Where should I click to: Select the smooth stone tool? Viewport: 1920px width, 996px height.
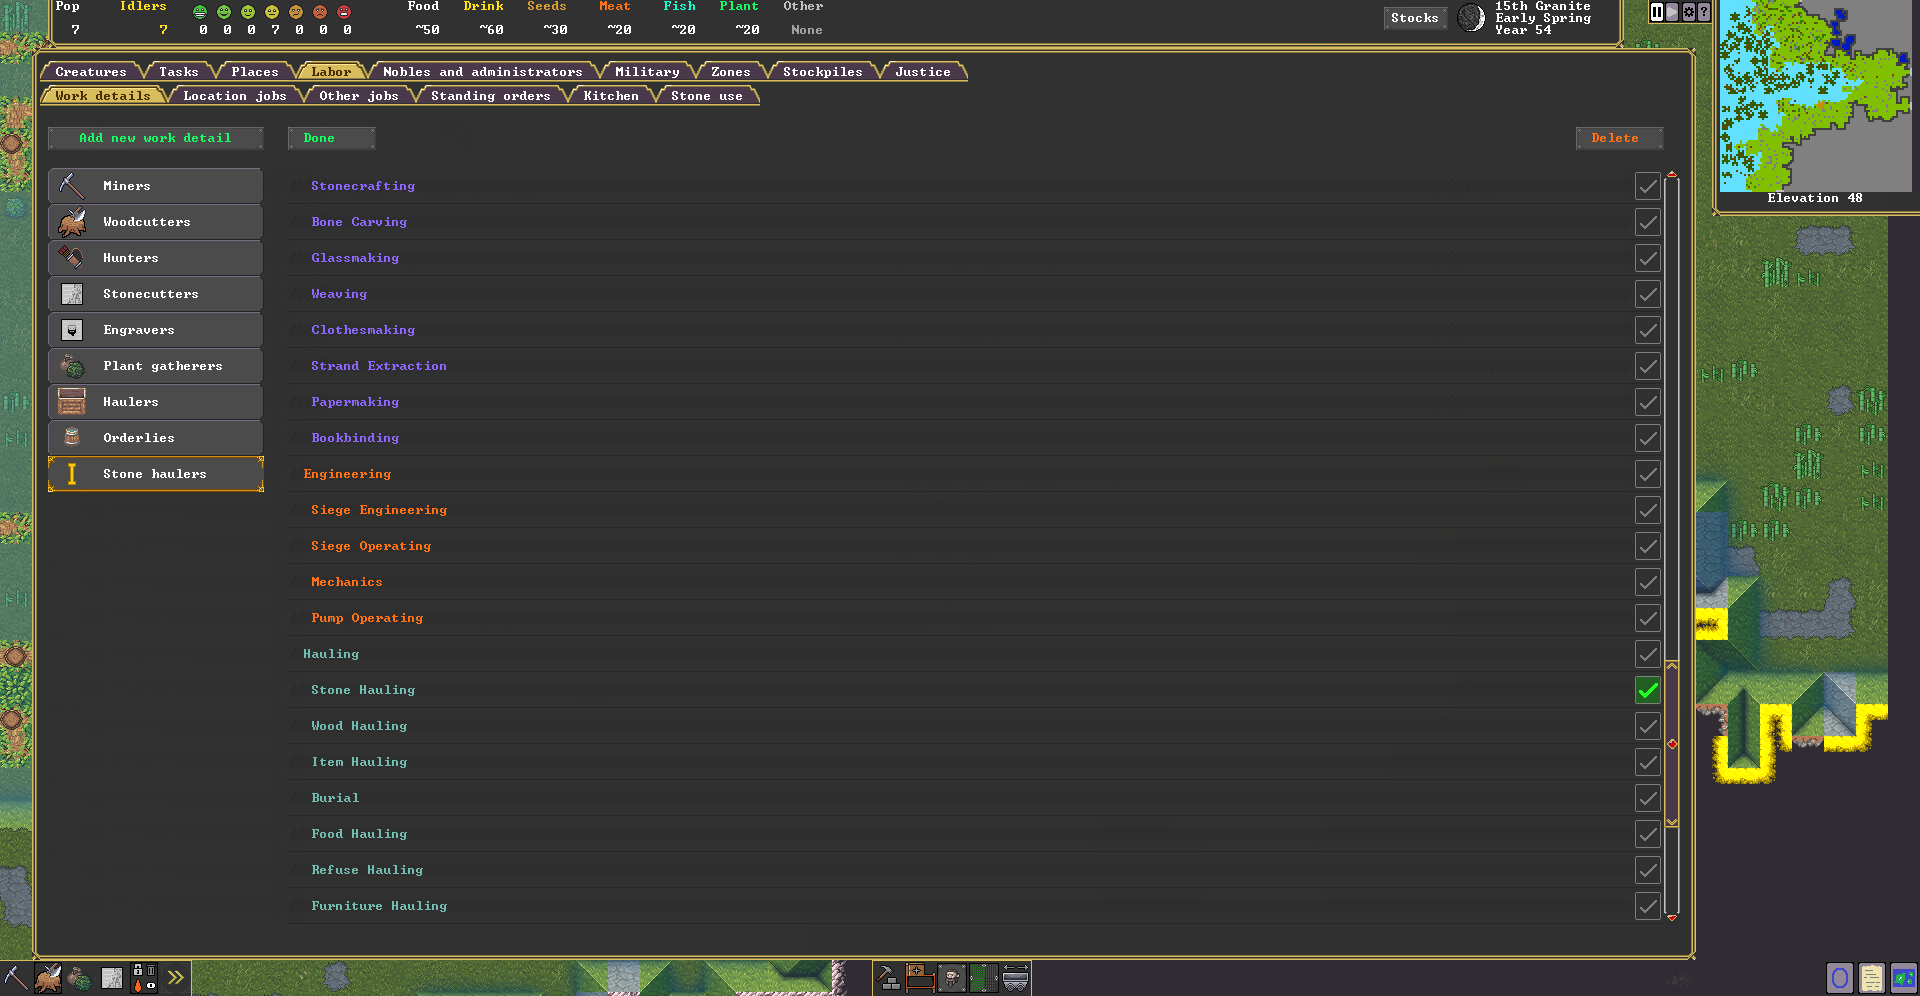coord(112,977)
